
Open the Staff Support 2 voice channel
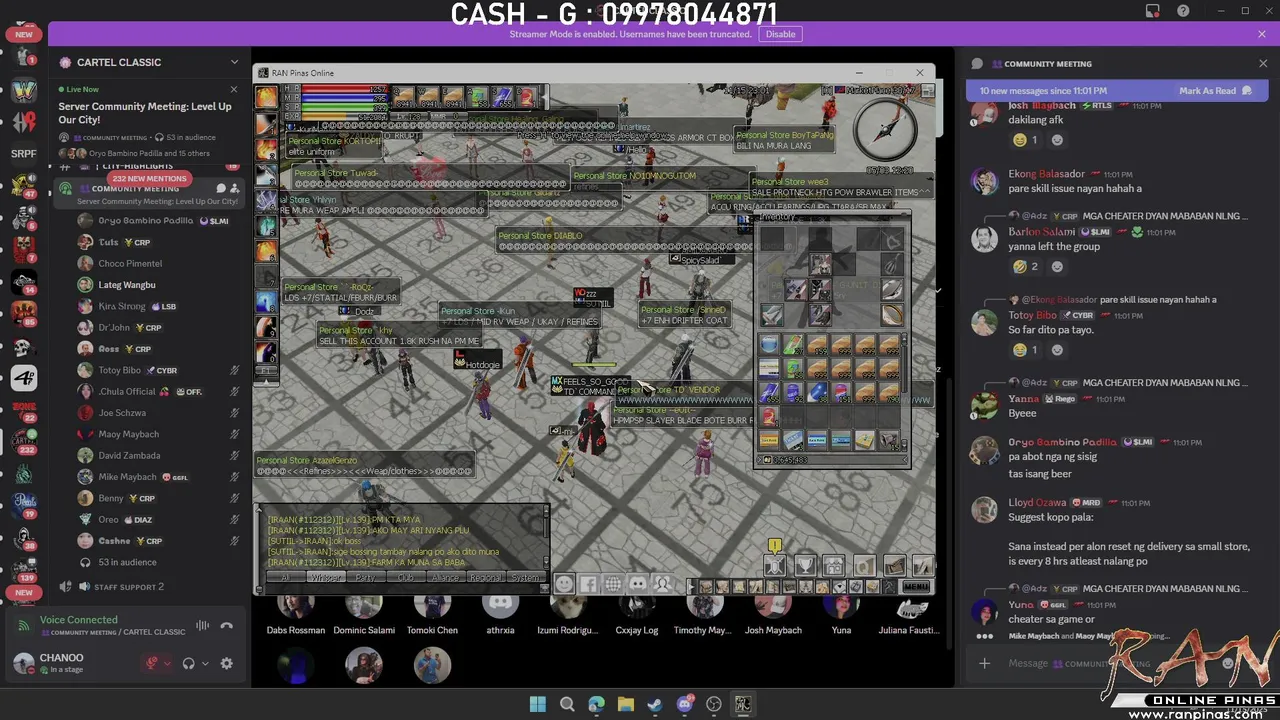click(x=129, y=587)
